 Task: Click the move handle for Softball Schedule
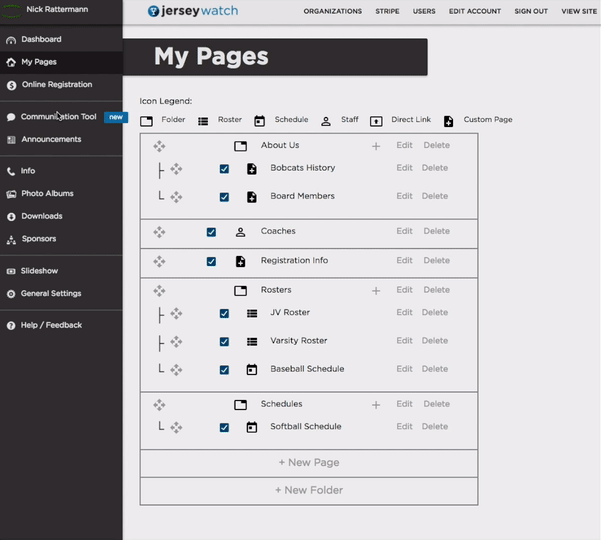[x=176, y=427]
